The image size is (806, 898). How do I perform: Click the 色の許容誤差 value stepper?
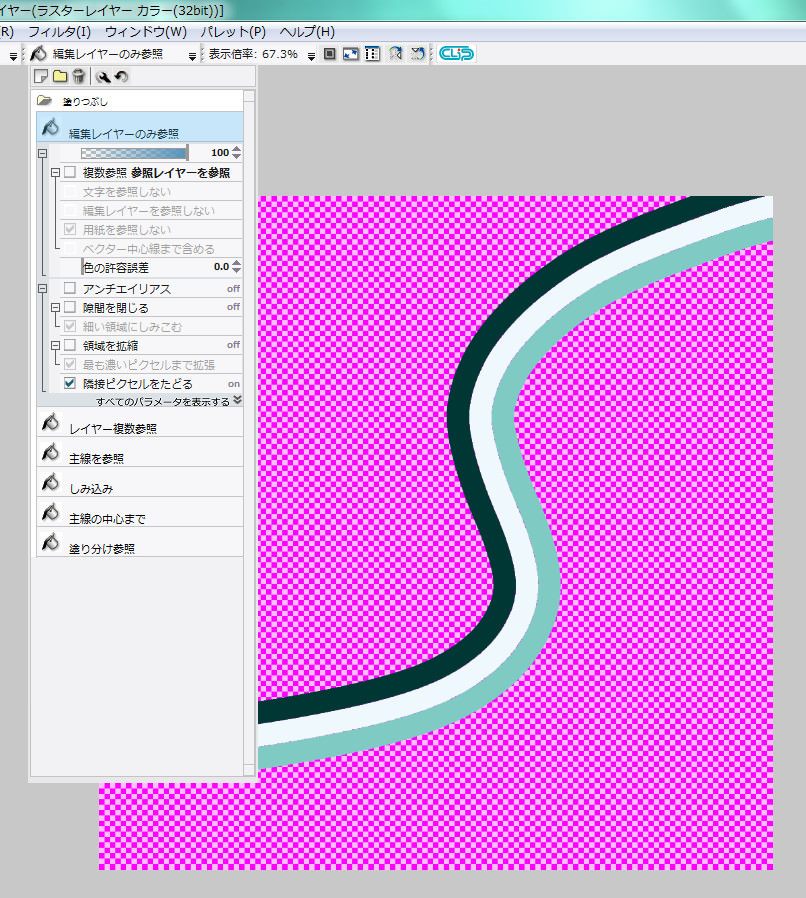(236, 267)
